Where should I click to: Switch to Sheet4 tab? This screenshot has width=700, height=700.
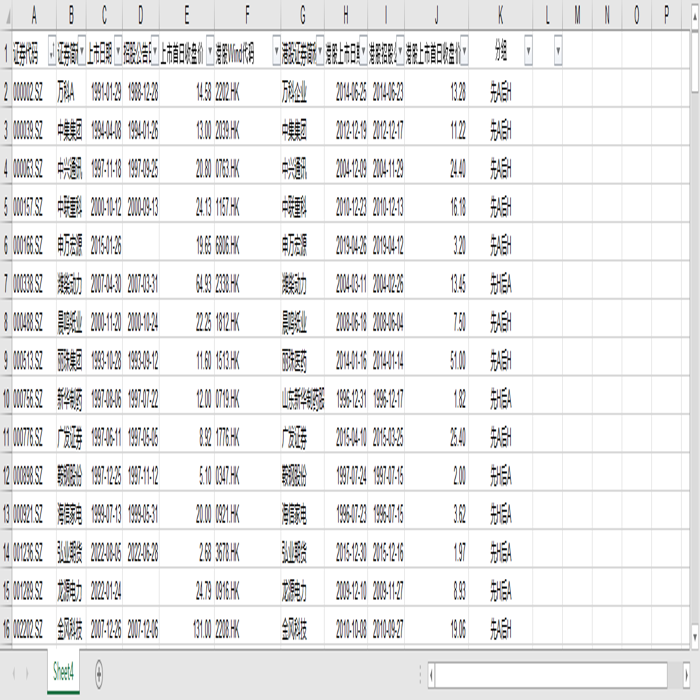pos(63,672)
